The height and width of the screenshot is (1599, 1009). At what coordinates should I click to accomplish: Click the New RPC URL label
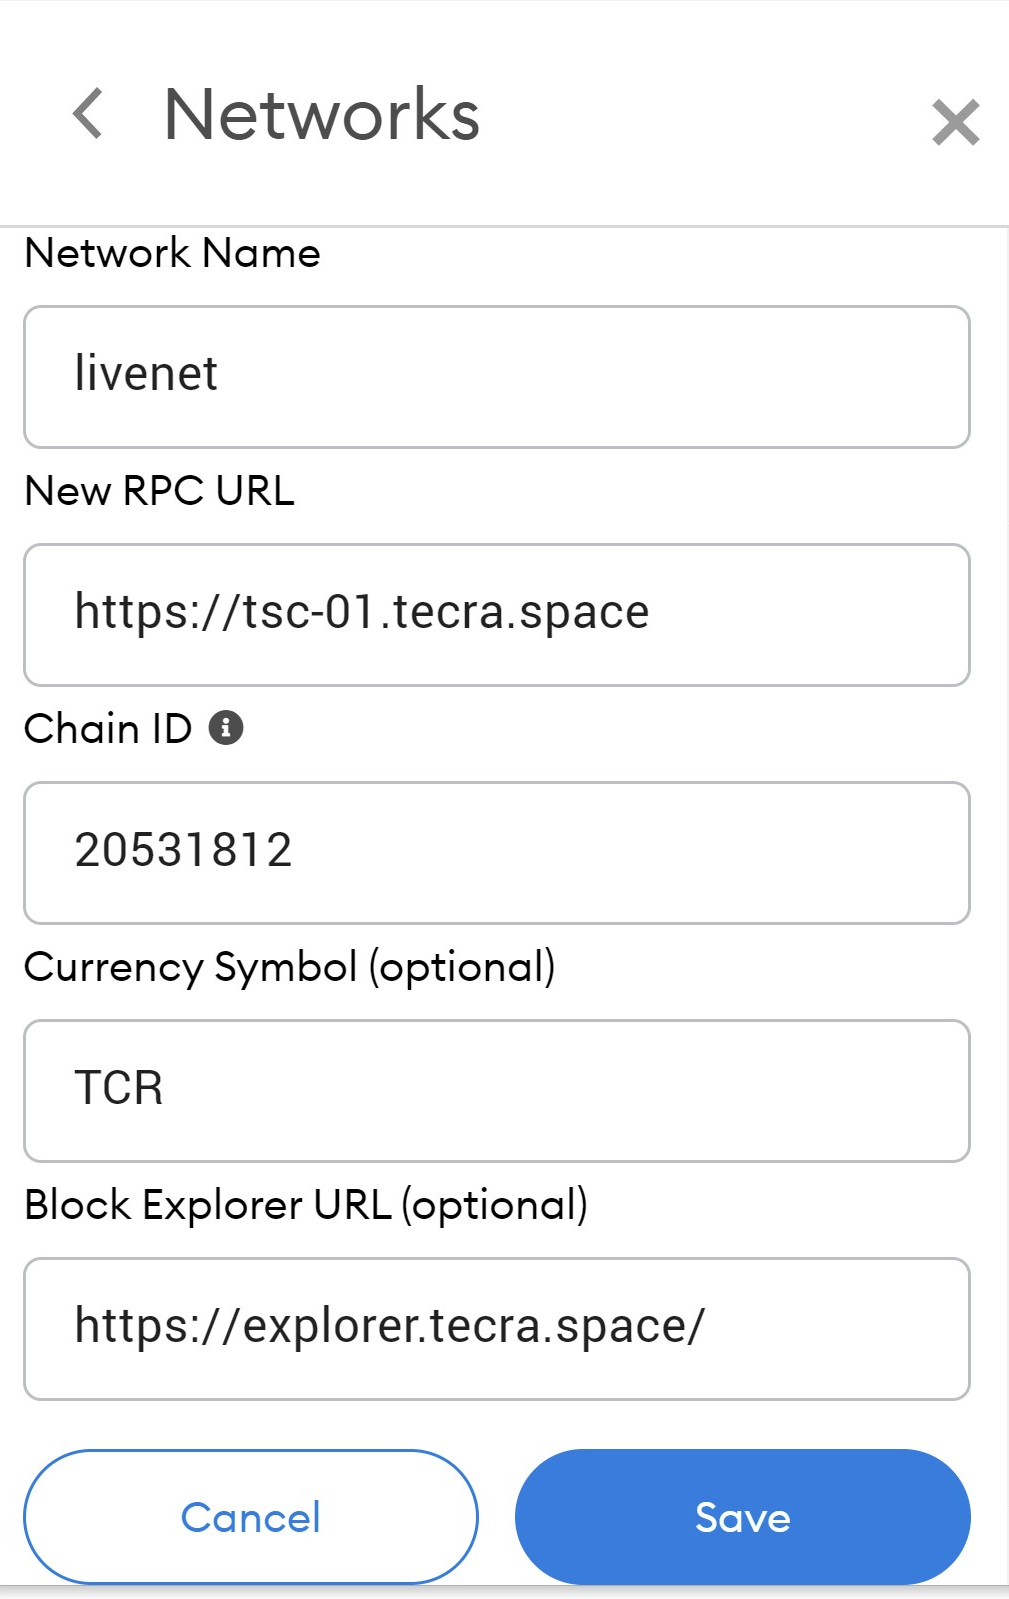coord(160,491)
